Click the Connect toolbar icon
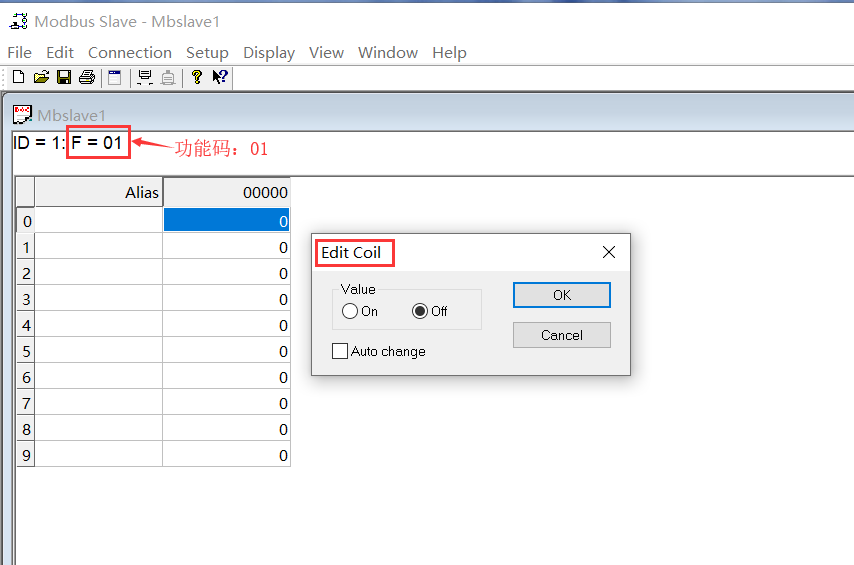 (145, 77)
